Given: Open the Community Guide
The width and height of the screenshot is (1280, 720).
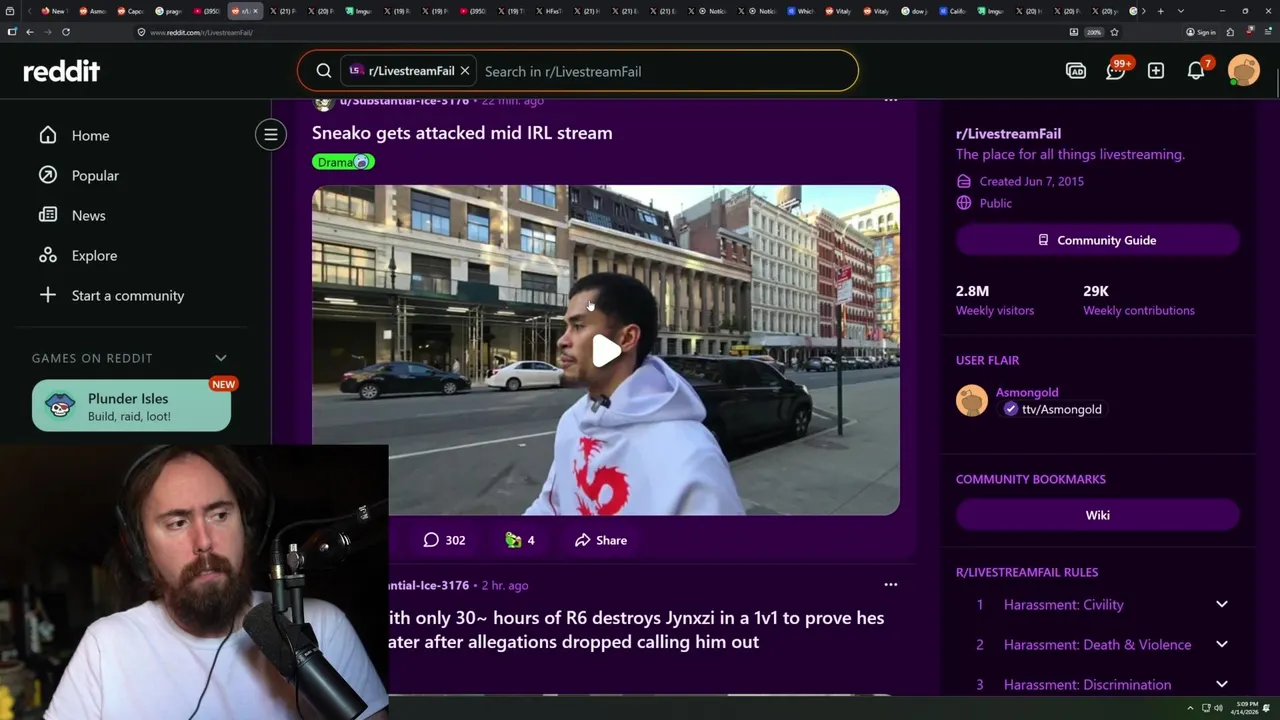Looking at the screenshot, I should pyautogui.click(x=1098, y=240).
